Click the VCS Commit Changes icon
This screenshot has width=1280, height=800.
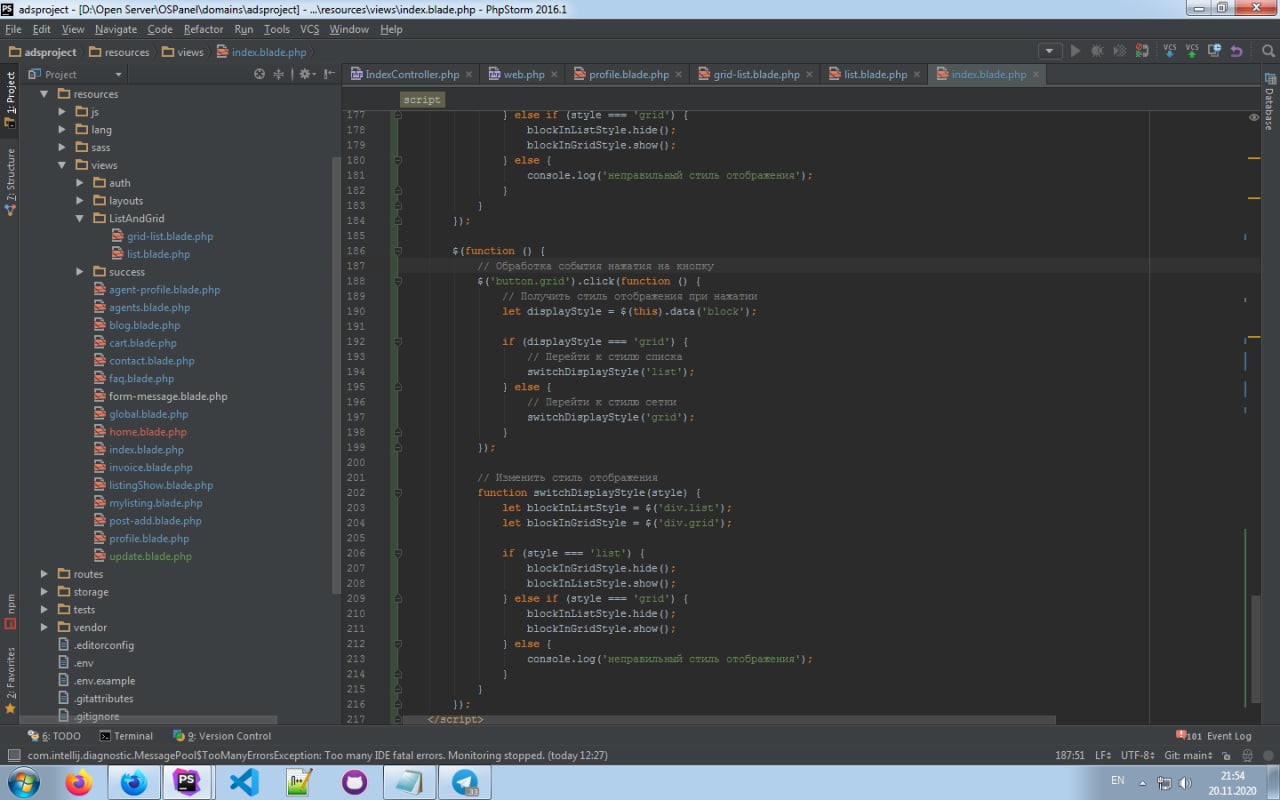point(1192,51)
